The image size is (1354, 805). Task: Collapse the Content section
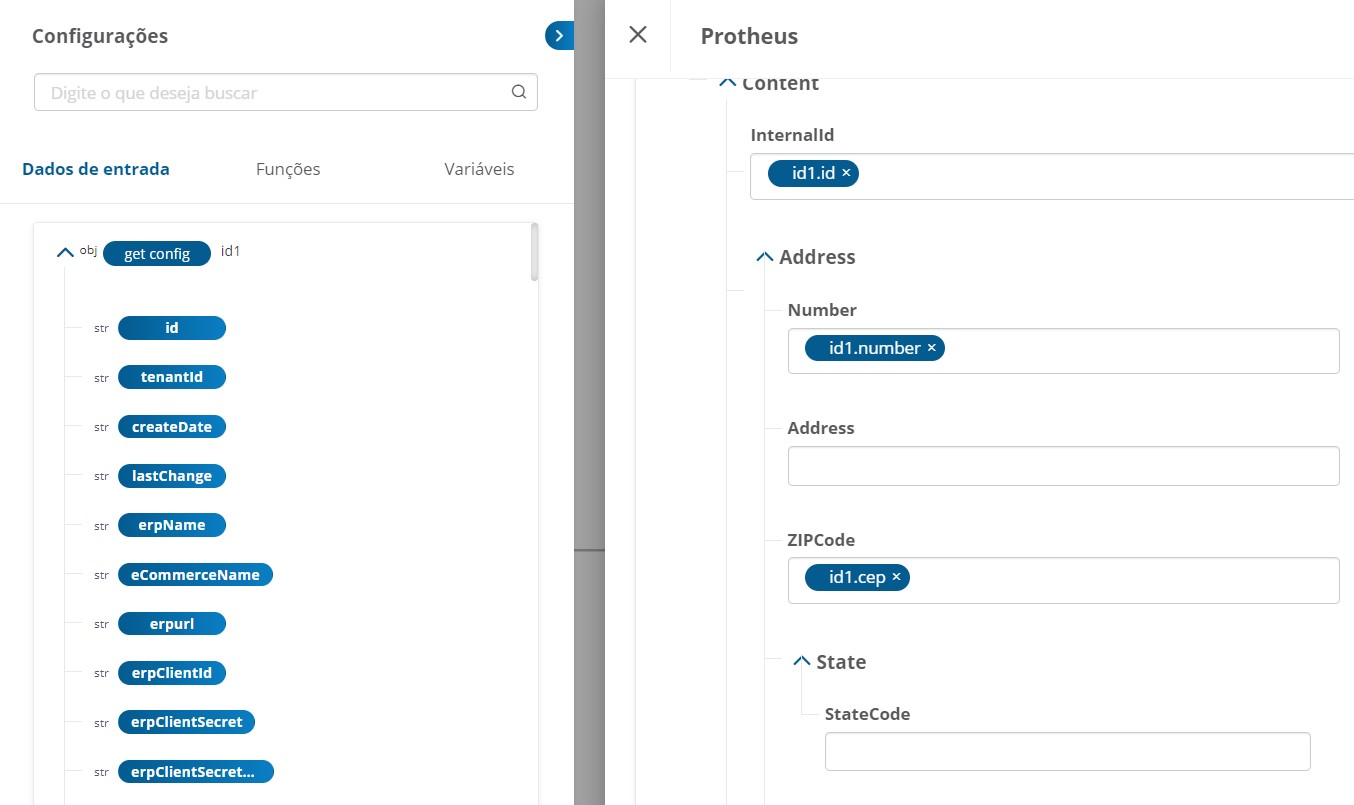728,84
